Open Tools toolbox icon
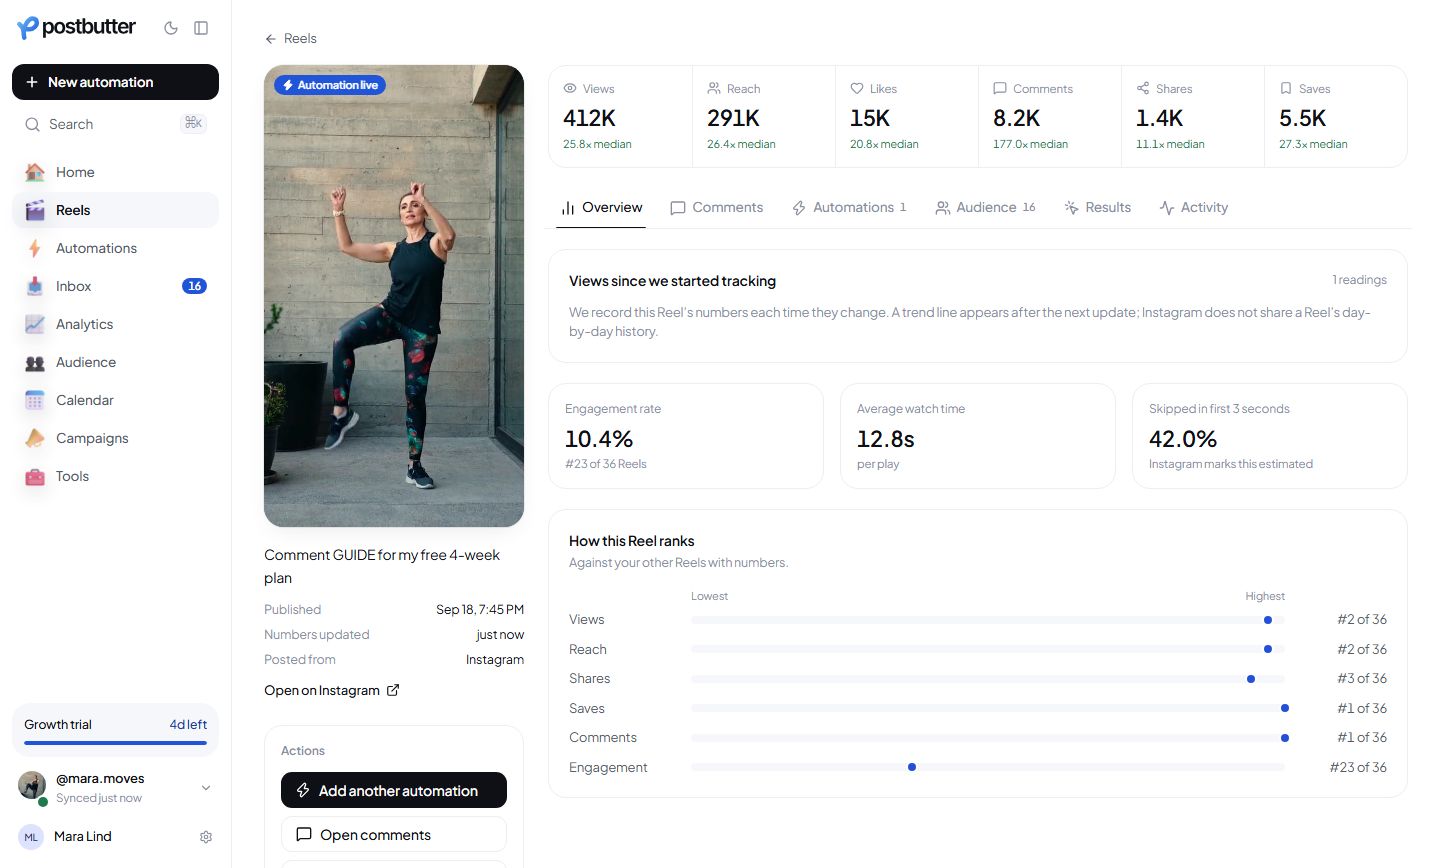The image size is (1440, 868). [x=35, y=476]
